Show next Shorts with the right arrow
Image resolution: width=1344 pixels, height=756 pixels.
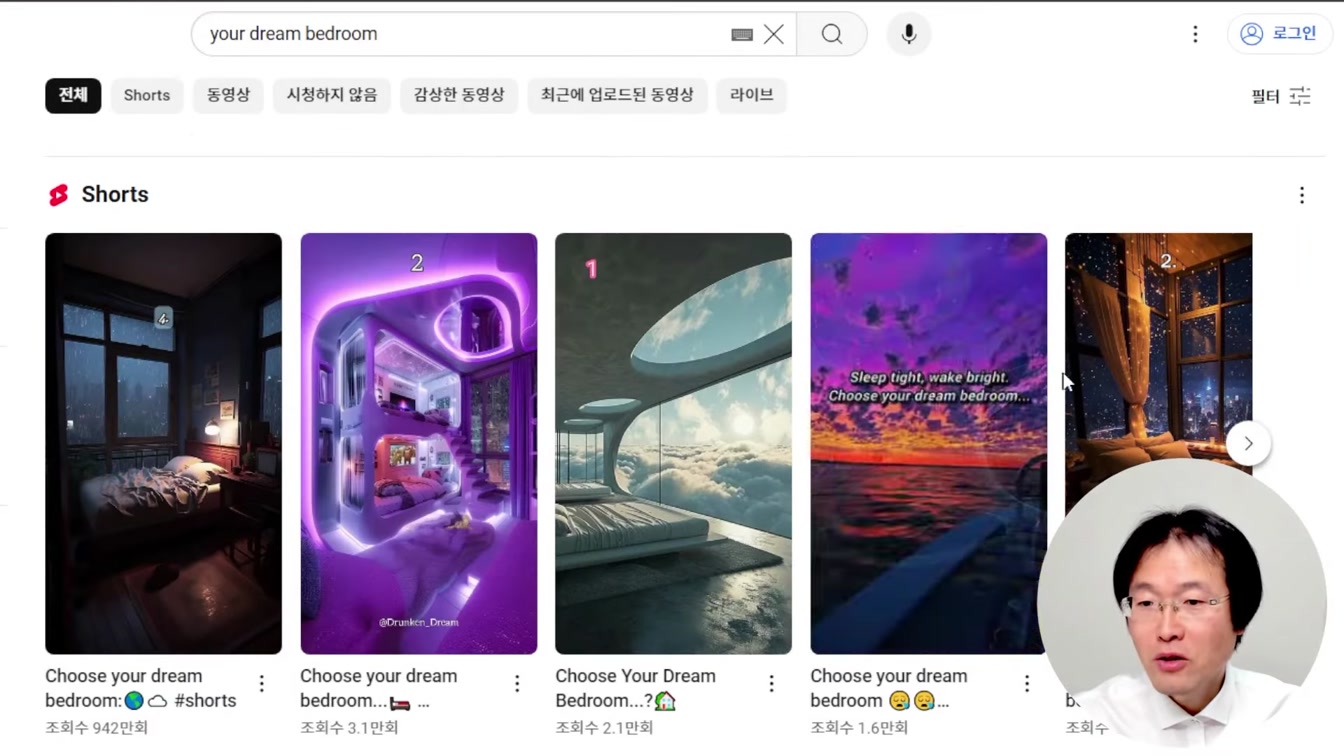(x=1248, y=443)
